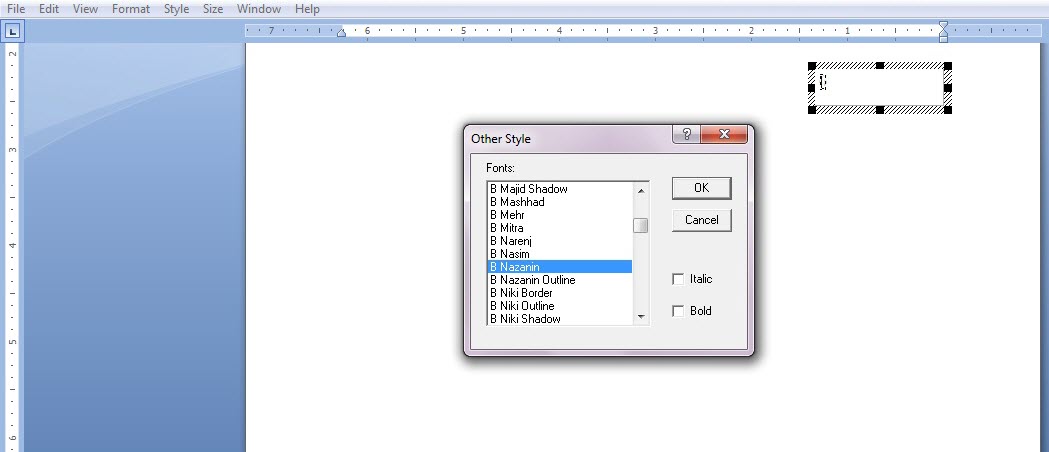This screenshot has height=452, width=1049.
Task: Enable the Italic checkbox
Action: point(679,279)
